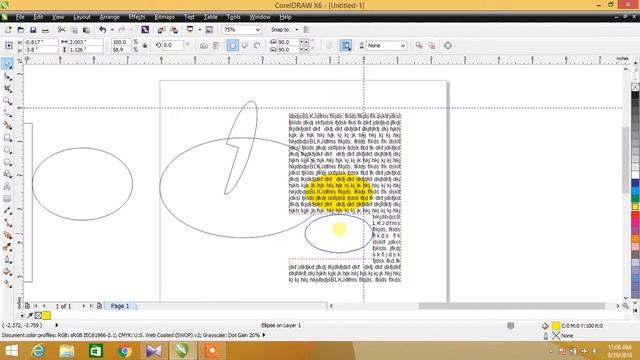Screen dimensions: 640x360
Task: Click the Export icon
Action: pos(174,30)
